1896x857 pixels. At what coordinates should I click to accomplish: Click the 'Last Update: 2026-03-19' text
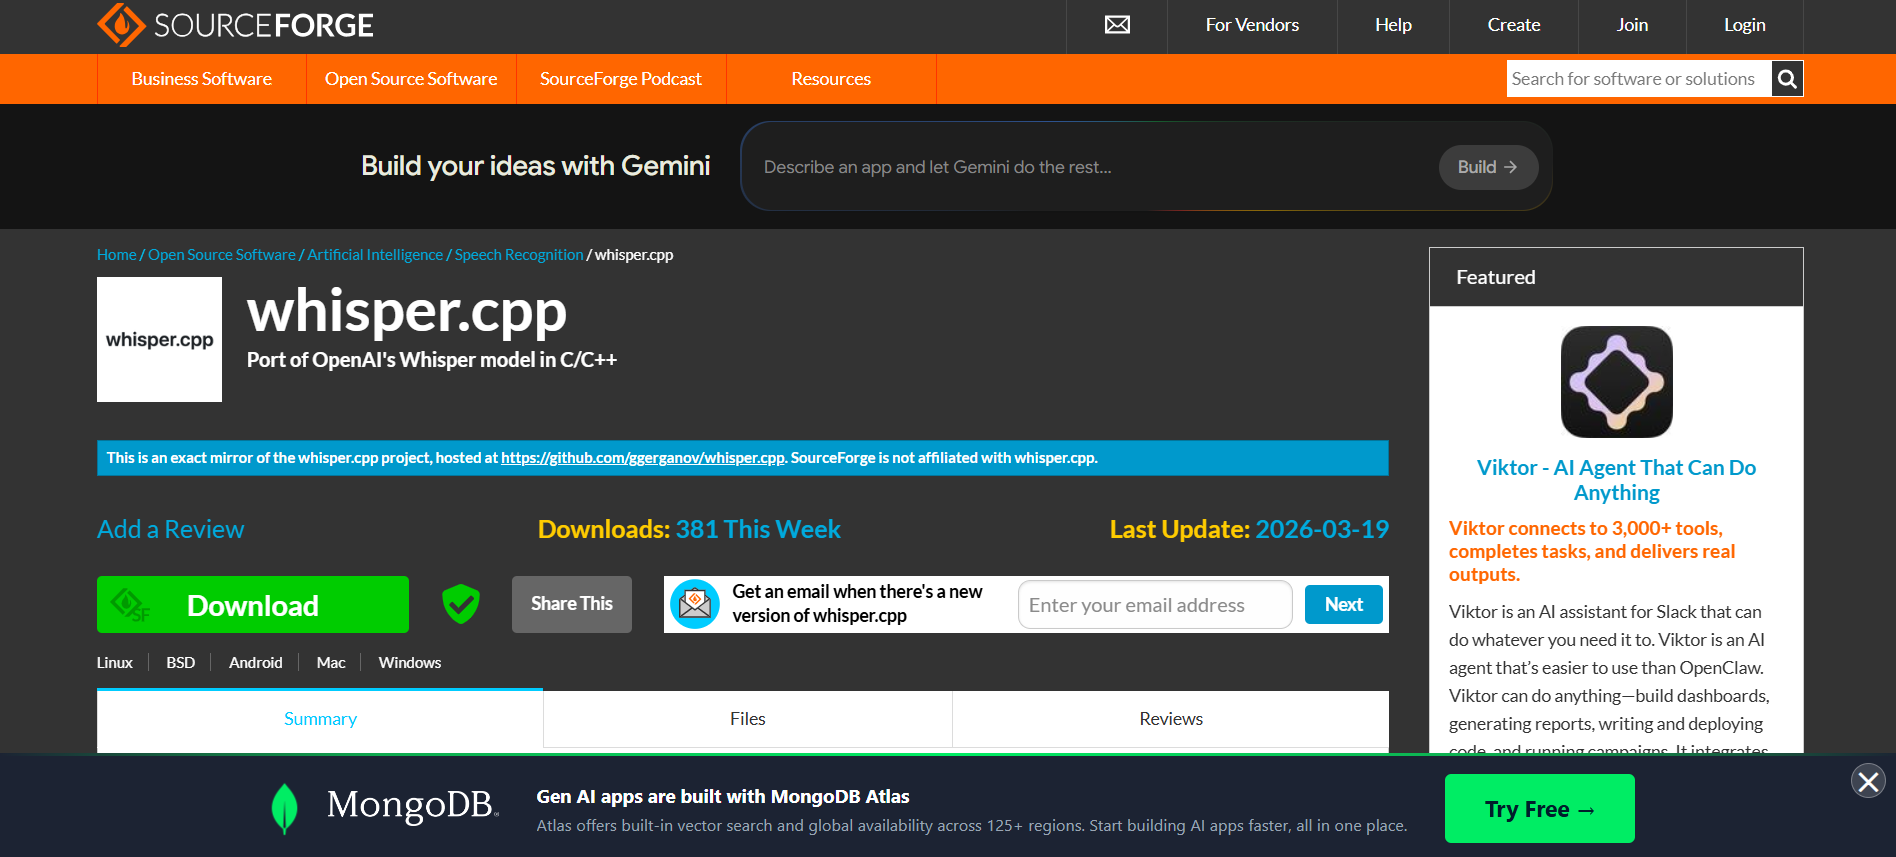point(1249,529)
